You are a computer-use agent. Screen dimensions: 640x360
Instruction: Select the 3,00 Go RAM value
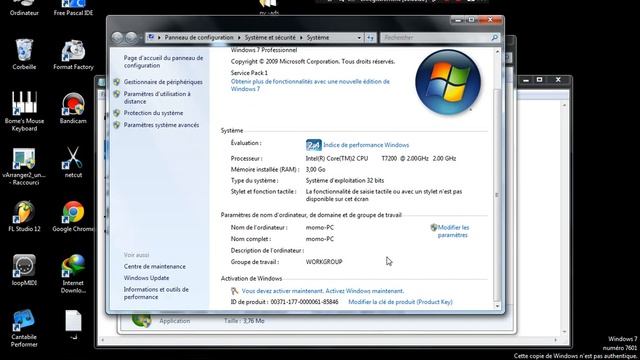pos(316,169)
